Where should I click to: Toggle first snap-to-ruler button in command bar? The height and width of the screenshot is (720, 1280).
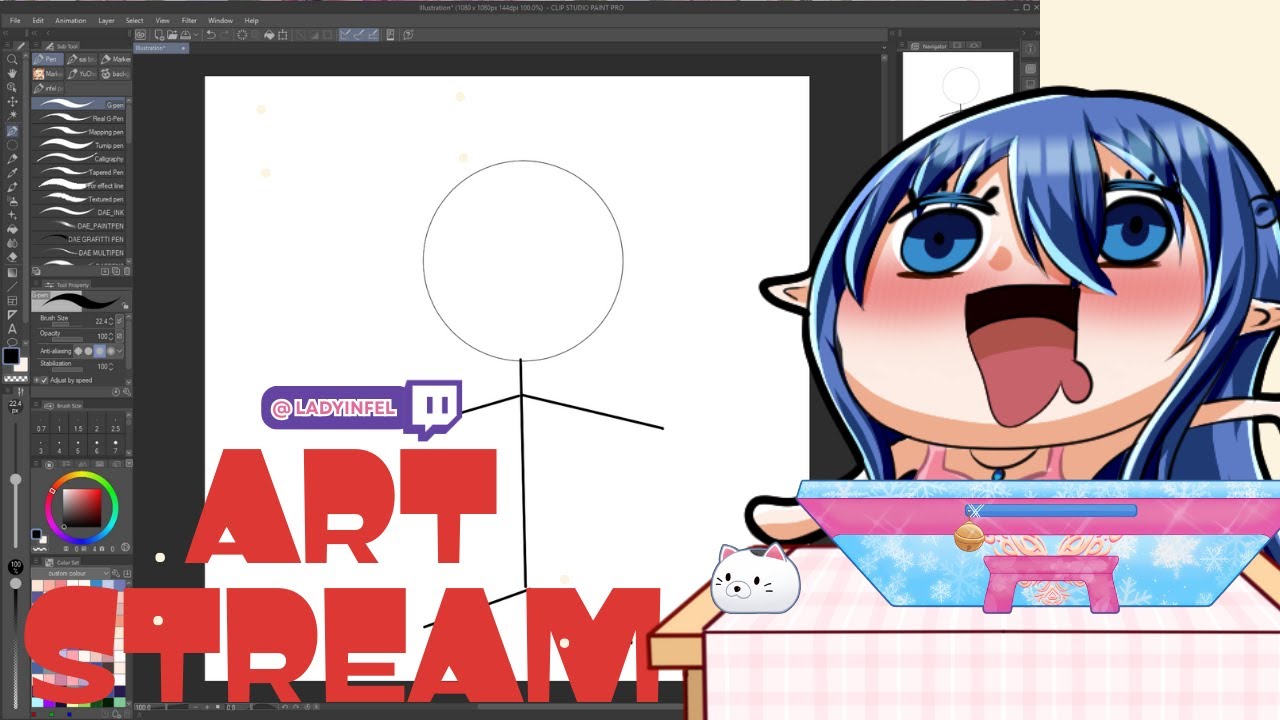(x=345, y=35)
